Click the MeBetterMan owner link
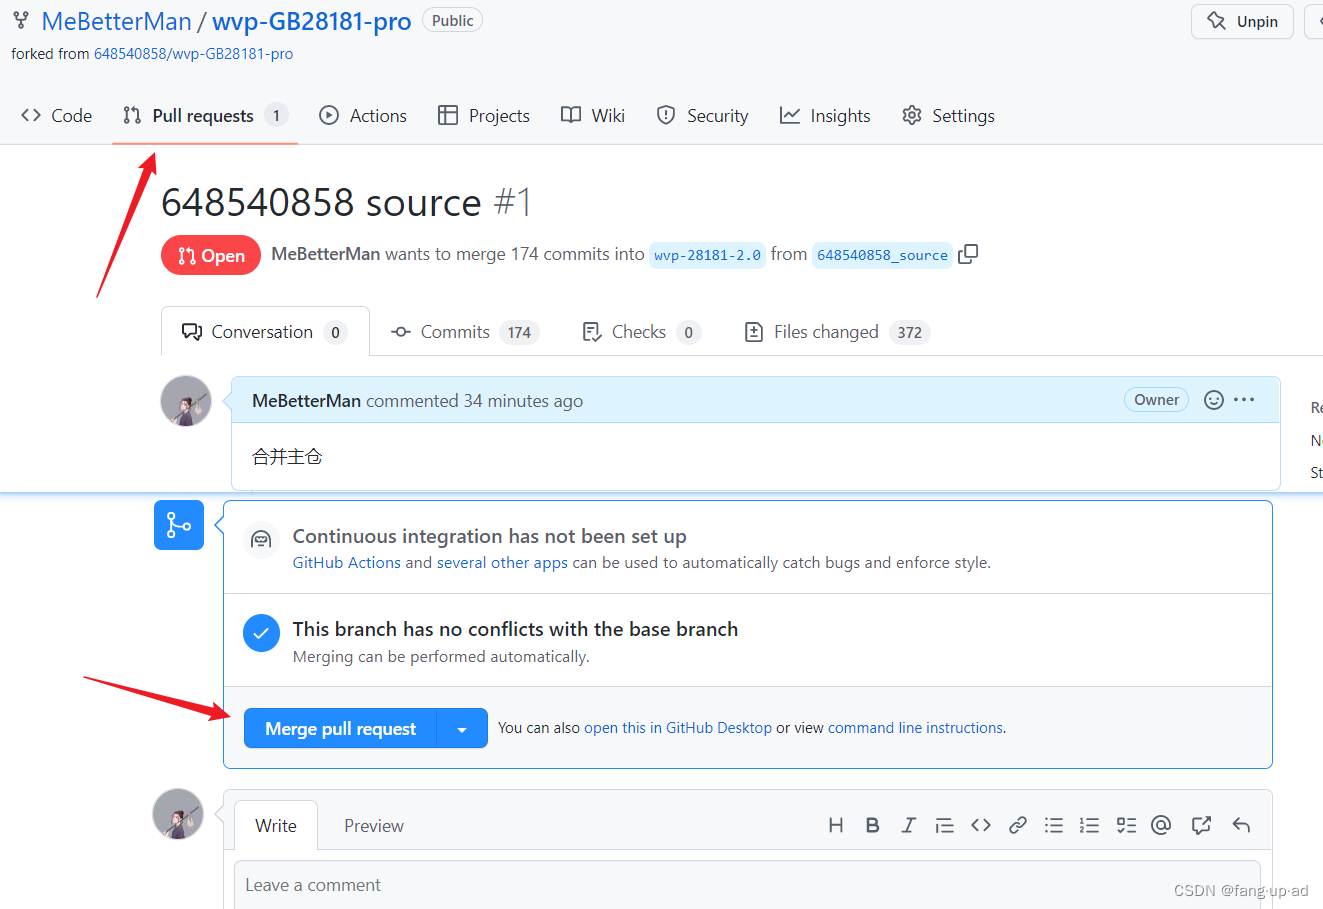This screenshot has height=909, width=1323. pos(116,21)
